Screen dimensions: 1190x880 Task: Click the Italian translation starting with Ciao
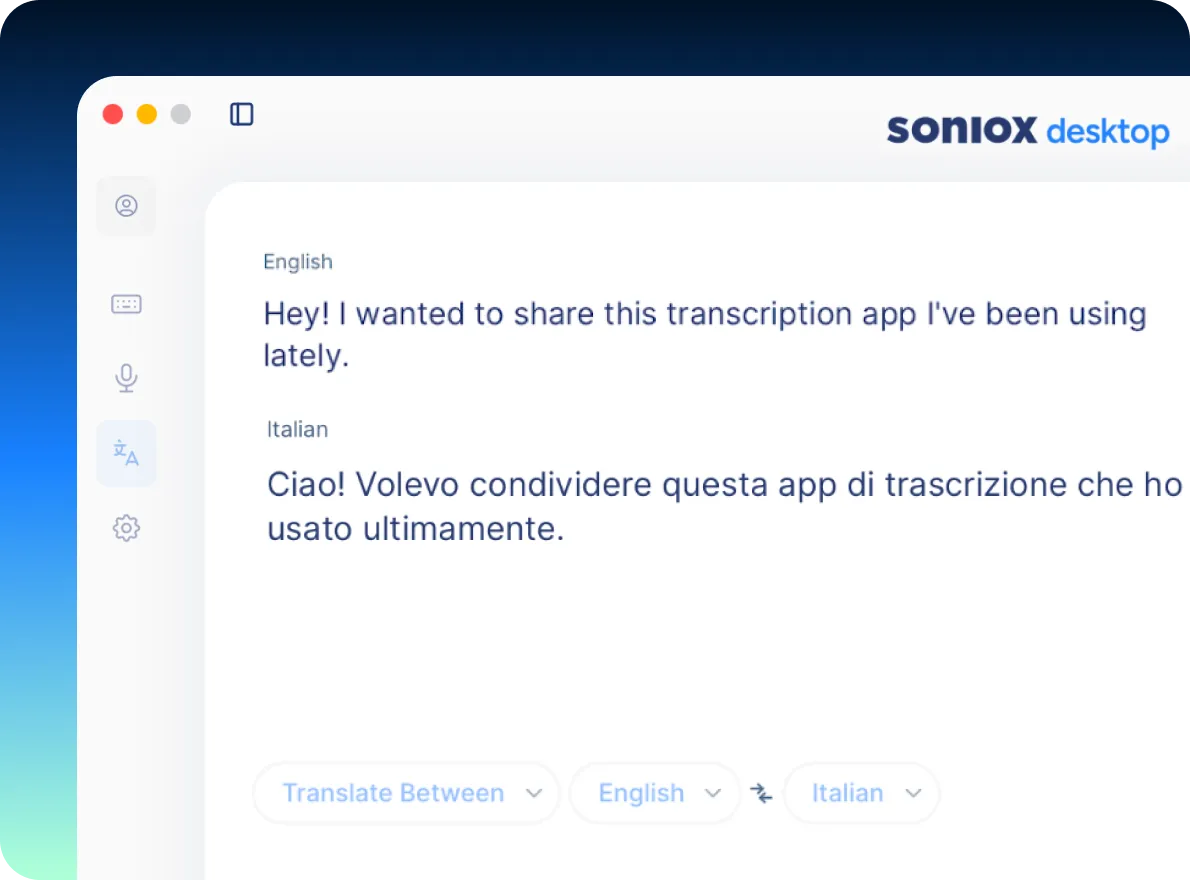point(724,485)
